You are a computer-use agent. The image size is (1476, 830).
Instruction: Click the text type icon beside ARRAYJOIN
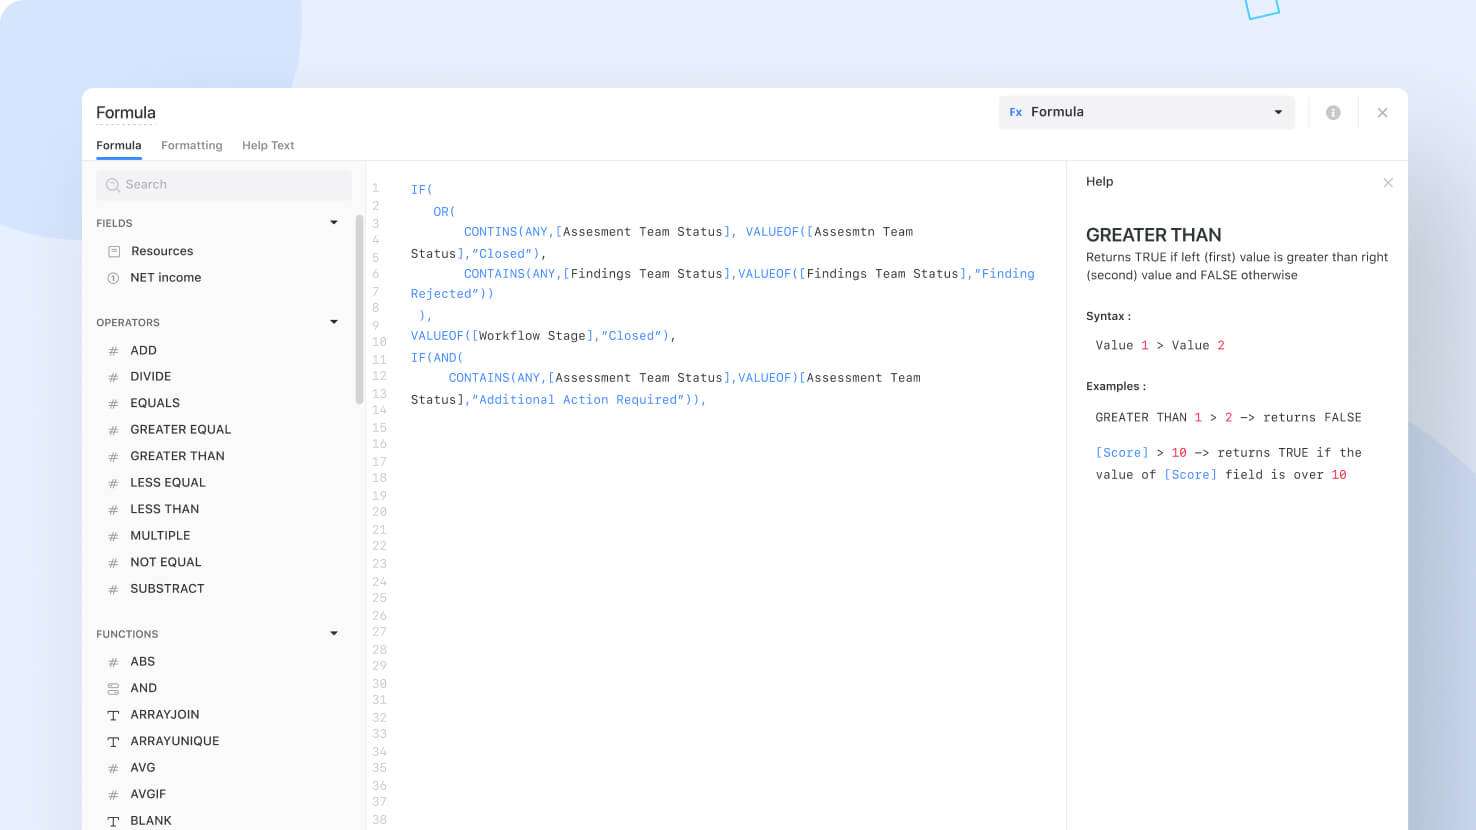point(113,715)
